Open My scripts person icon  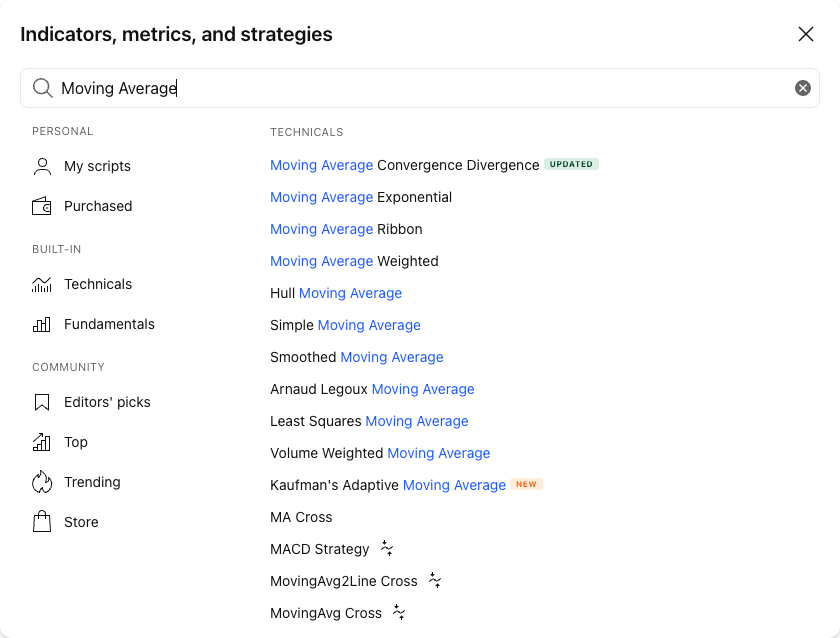42,166
